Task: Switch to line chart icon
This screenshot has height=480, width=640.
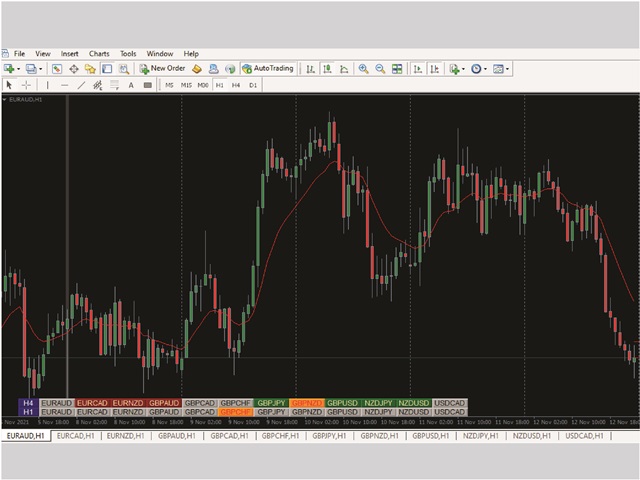Action: coord(344,69)
